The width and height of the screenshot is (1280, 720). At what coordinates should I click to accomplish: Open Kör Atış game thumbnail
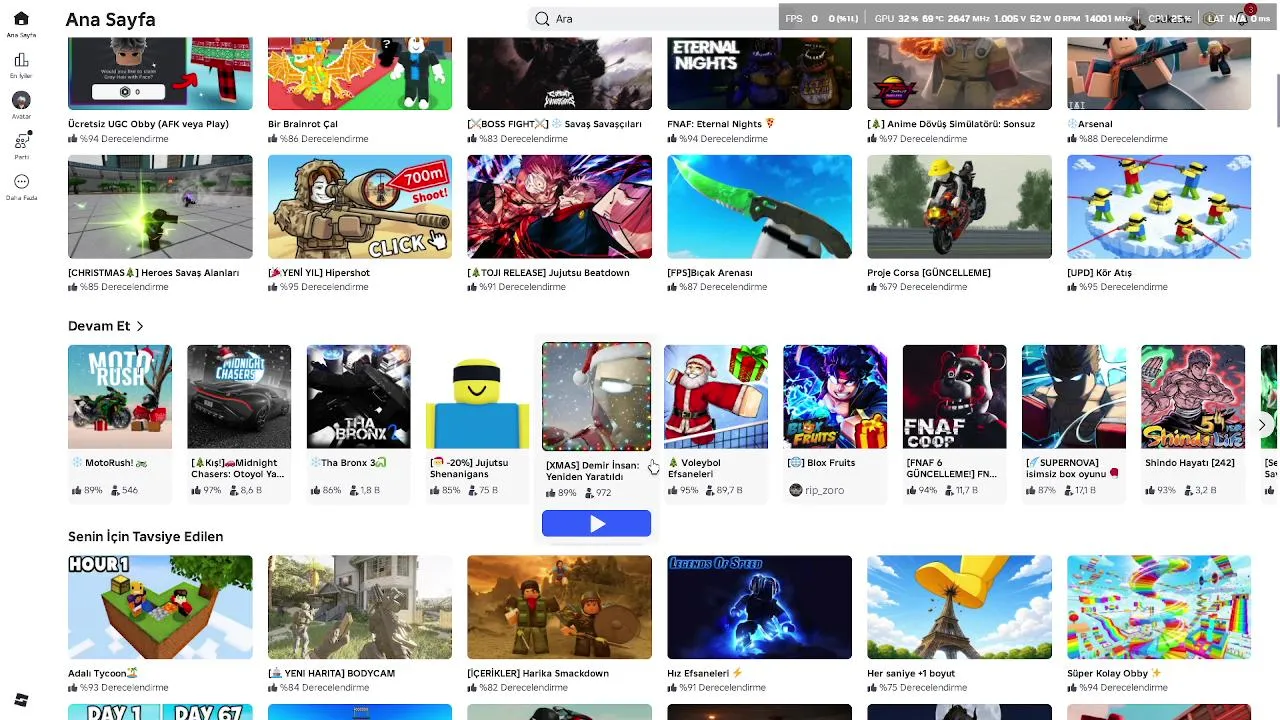click(1159, 207)
